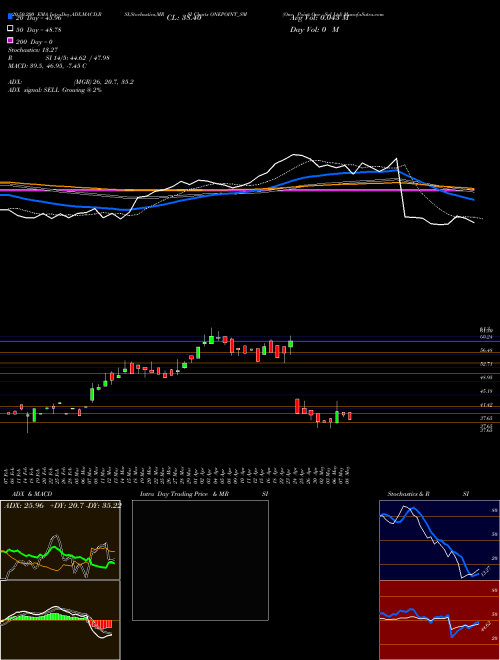Click the 'Avg Vol: 0.043 M' readout
500x660 pixels.
(319, 18)
